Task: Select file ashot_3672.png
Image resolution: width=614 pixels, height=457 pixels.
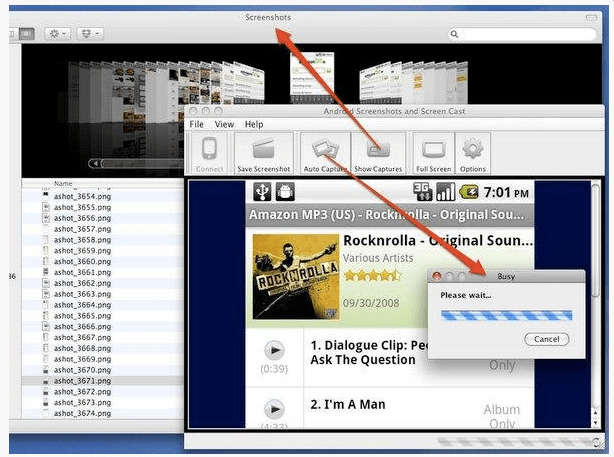Action: 82,392
